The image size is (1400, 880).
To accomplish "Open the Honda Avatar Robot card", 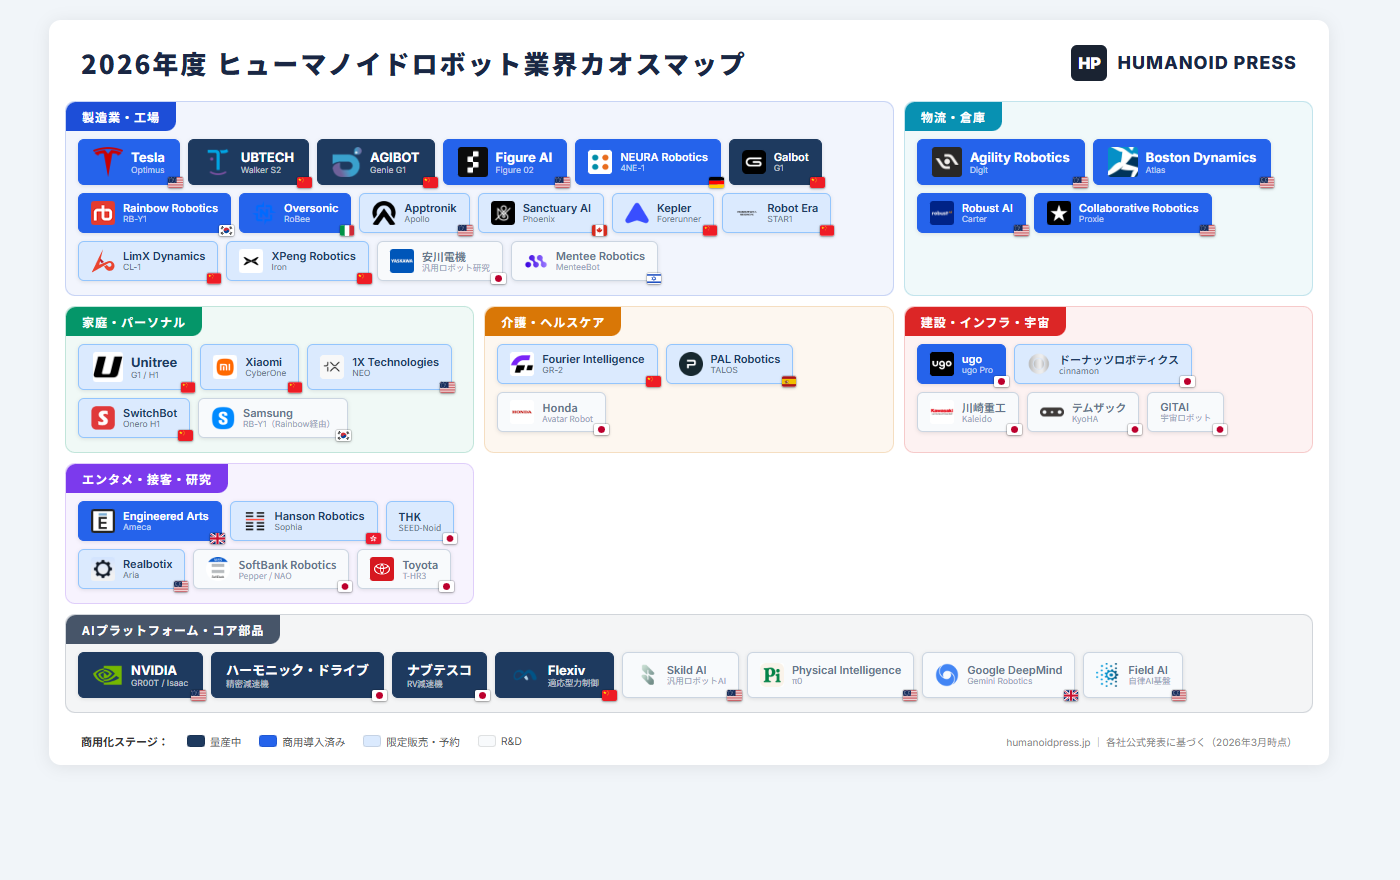I will point(551,413).
